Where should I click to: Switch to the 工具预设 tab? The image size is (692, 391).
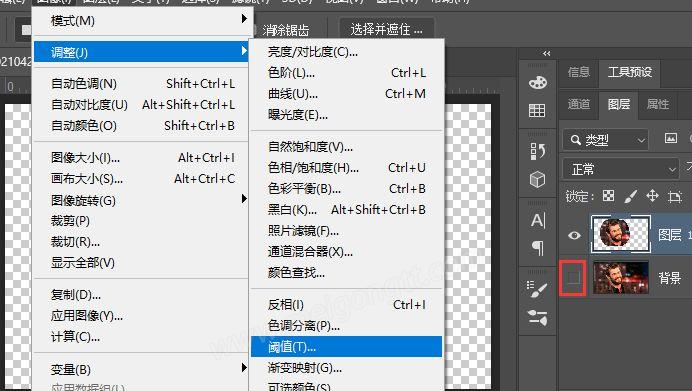630,72
